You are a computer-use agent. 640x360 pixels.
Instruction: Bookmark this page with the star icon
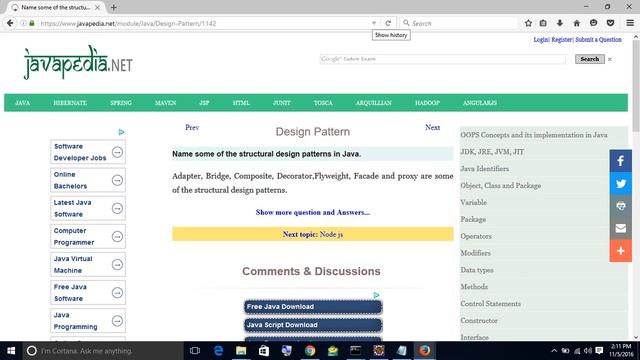[x=528, y=23]
